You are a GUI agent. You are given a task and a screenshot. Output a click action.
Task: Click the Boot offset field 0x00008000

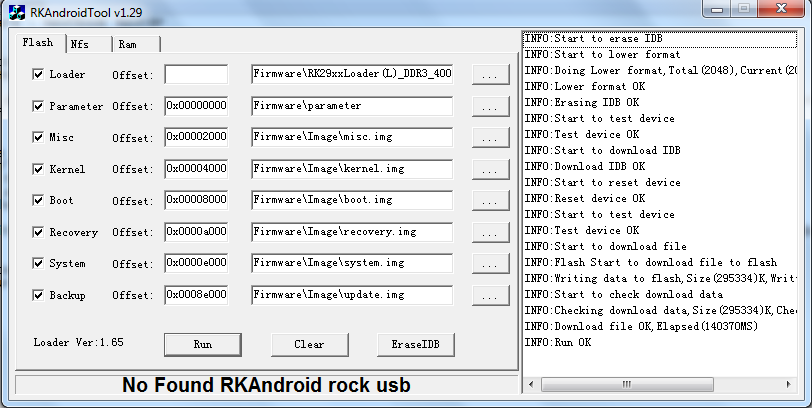[196, 200]
